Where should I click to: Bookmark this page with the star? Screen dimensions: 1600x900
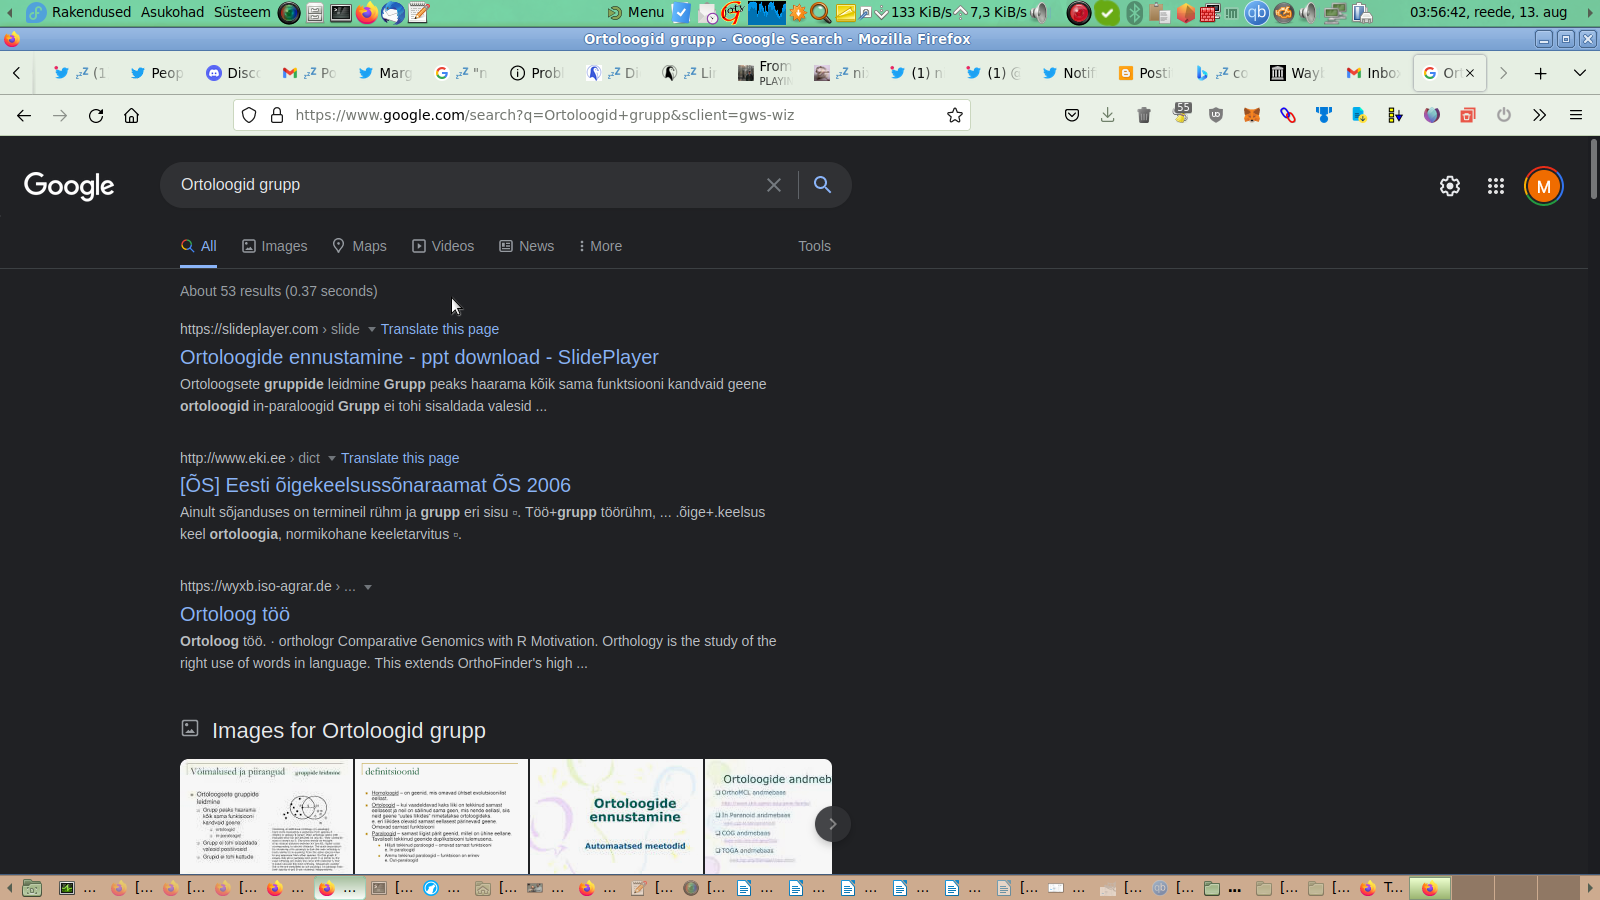tap(955, 115)
